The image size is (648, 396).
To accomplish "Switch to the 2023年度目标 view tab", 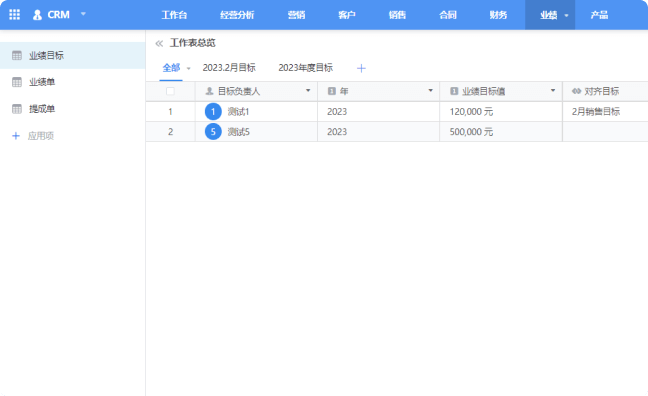I will click(x=305, y=68).
